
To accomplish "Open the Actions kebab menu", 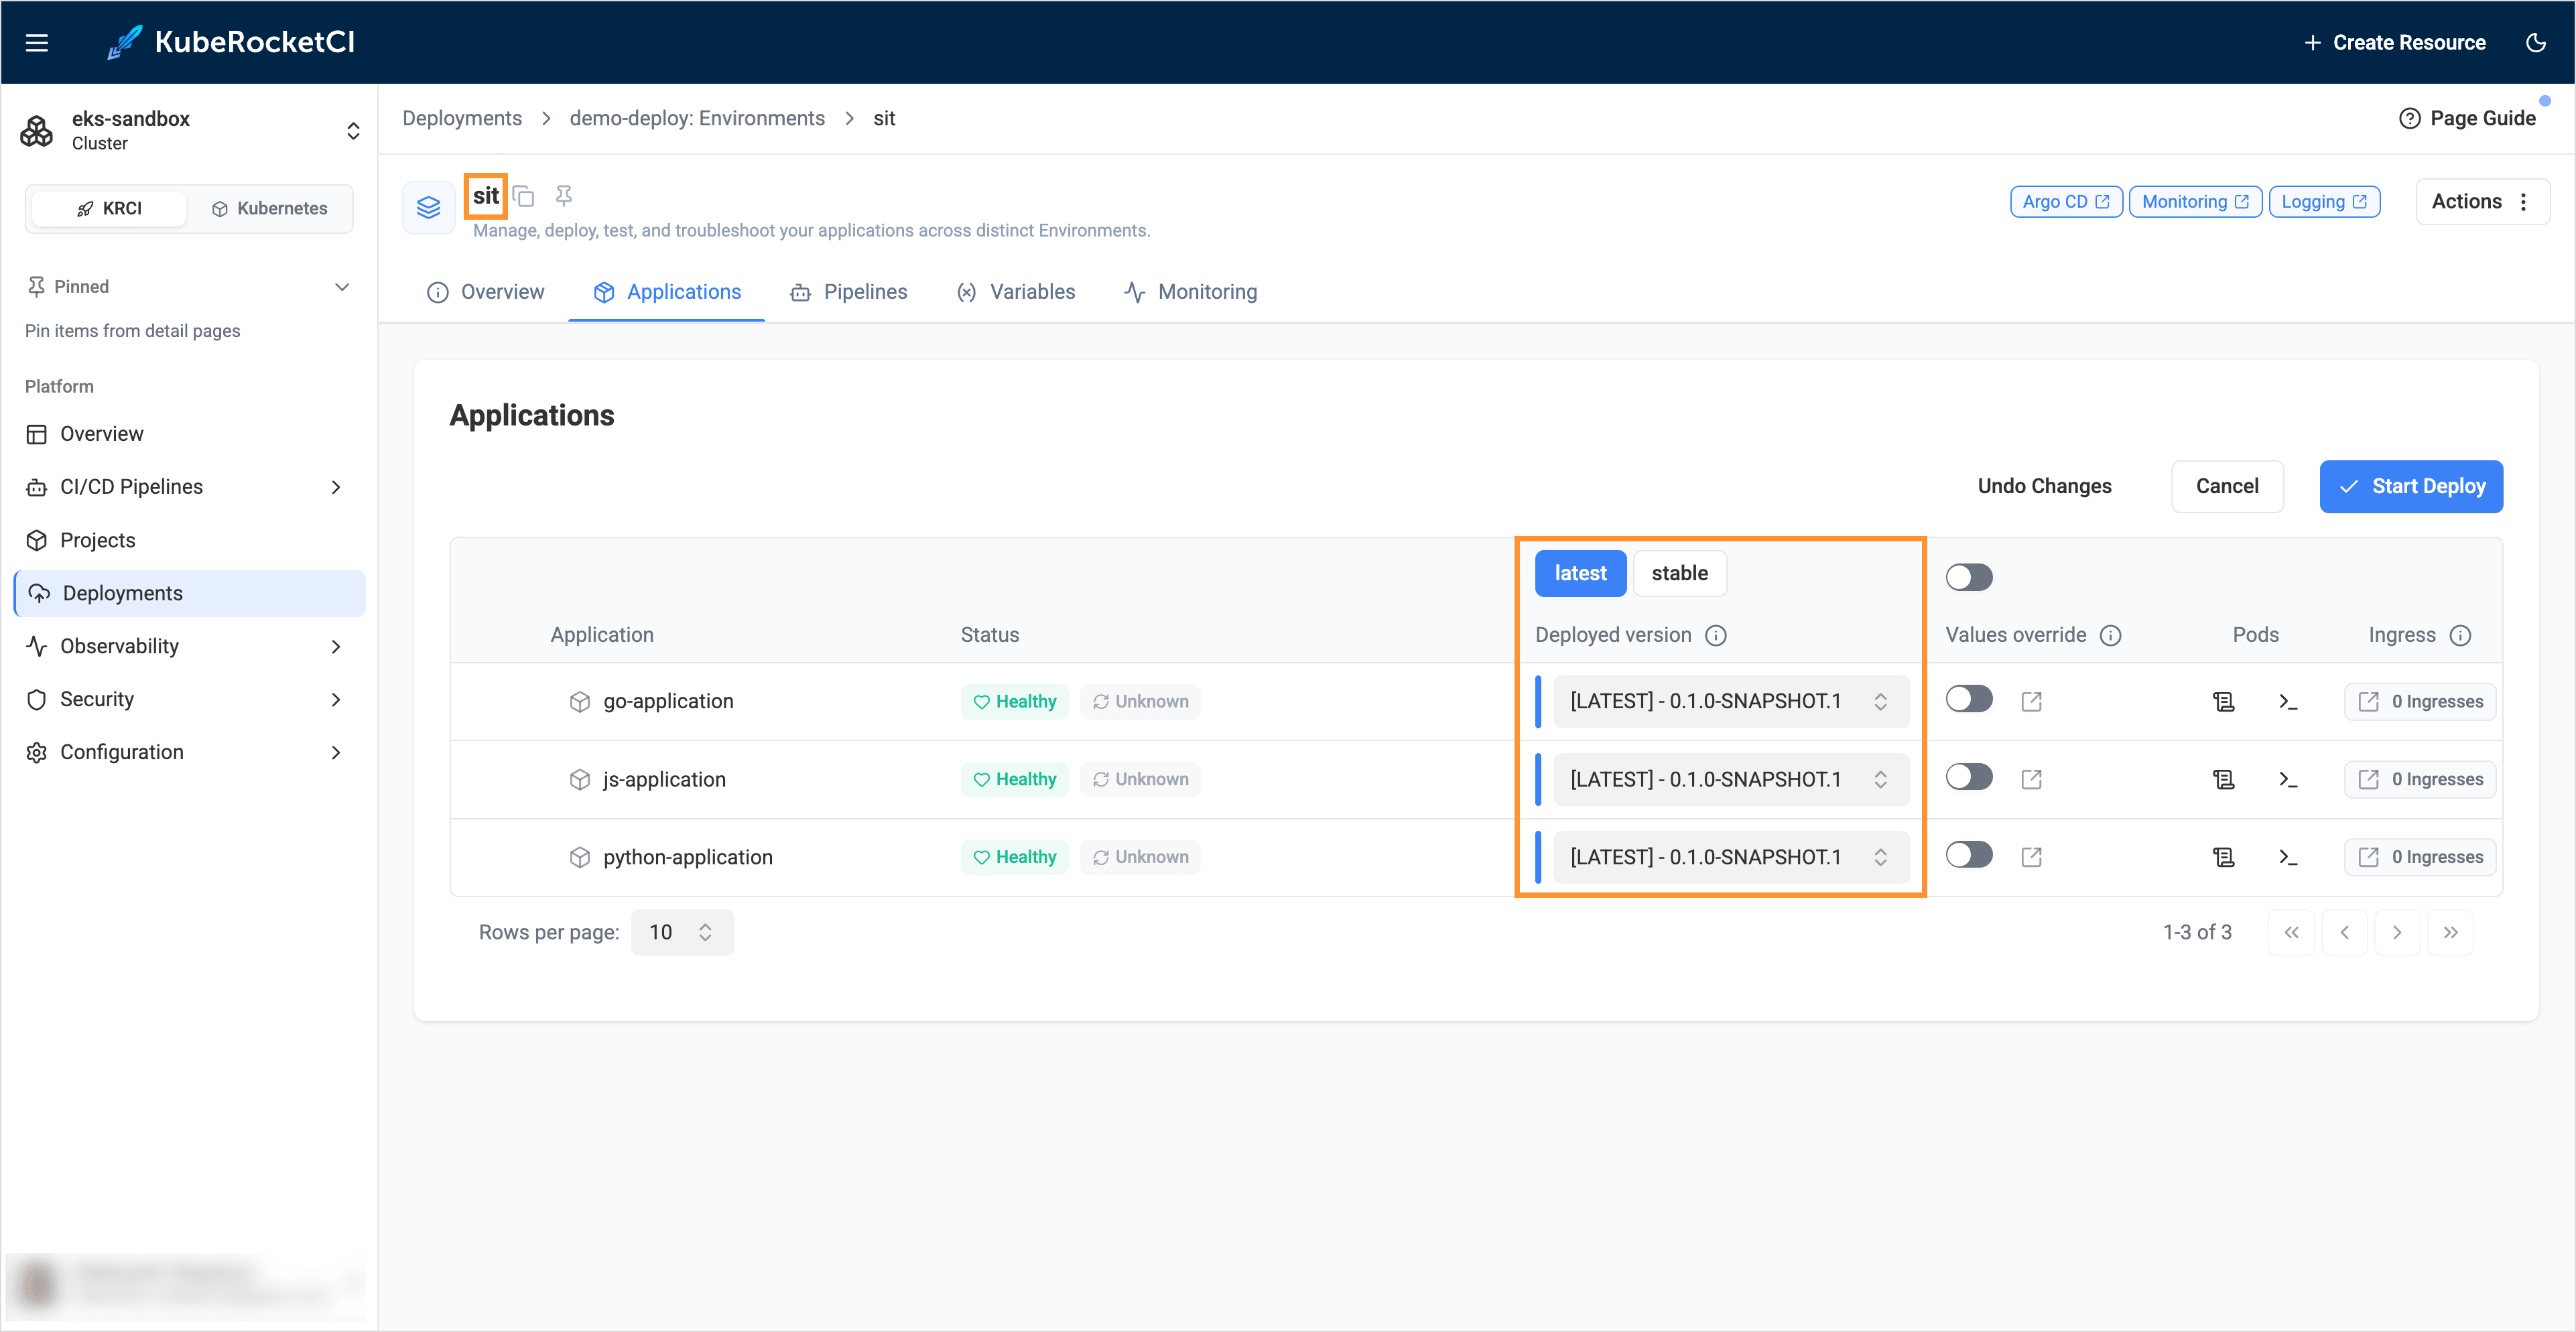I will [2482, 201].
